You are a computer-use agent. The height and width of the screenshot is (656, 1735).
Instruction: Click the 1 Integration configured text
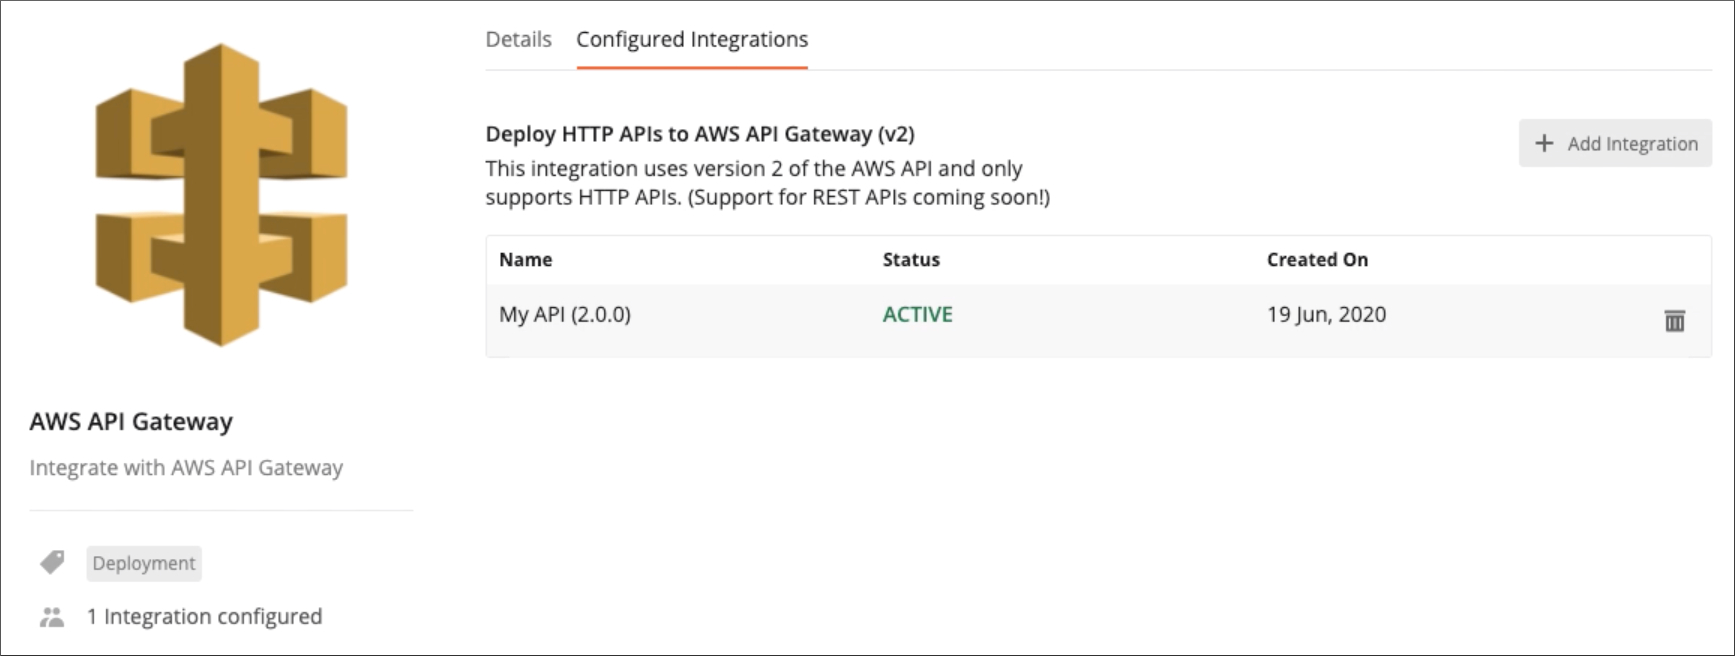click(x=204, y=616)
